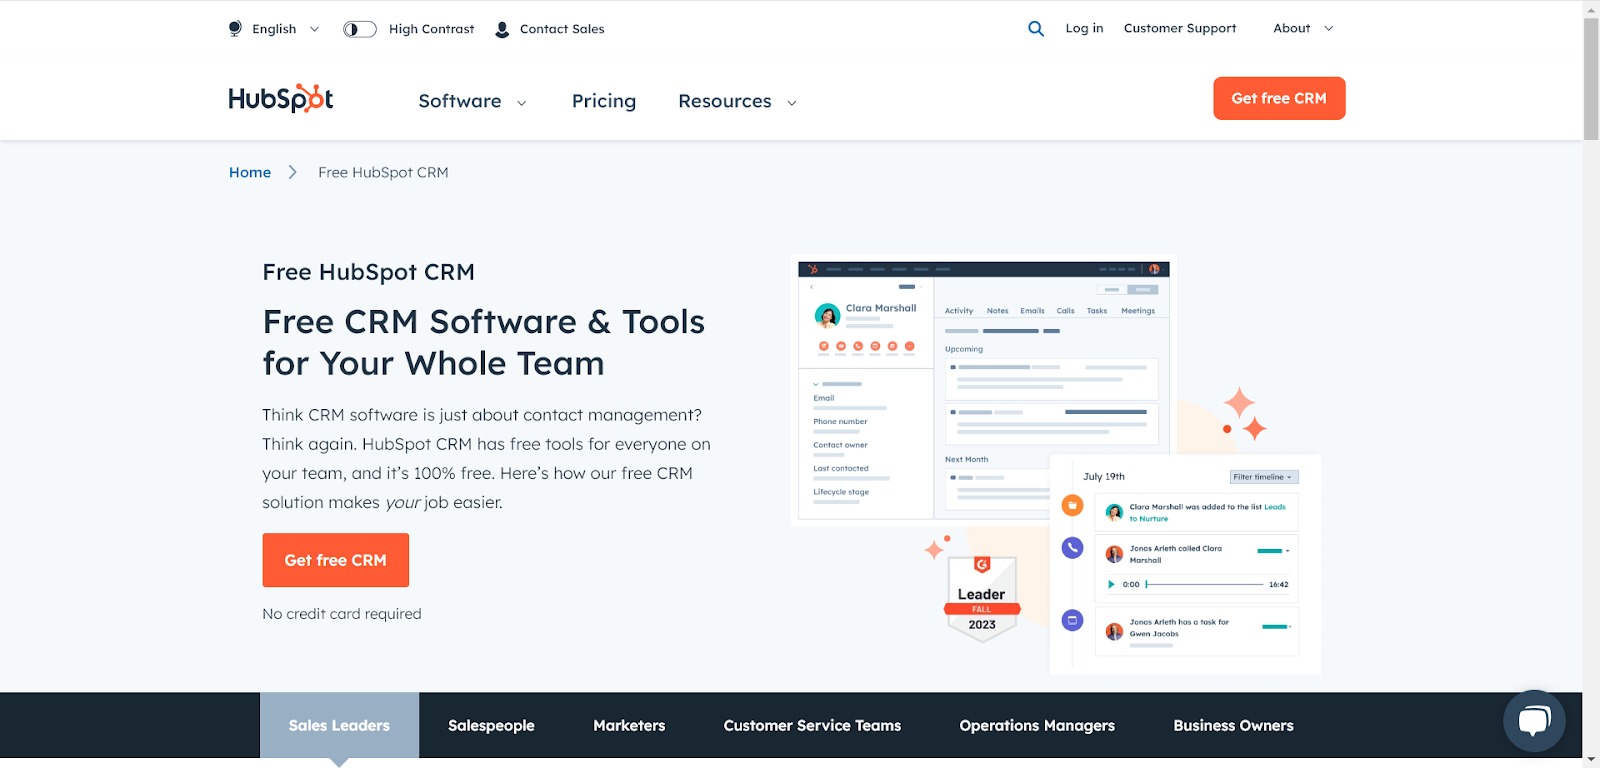Screen dimensions: 1600x768
Task: Click the hero Get free CRM button
Action: tap(336, 560)
